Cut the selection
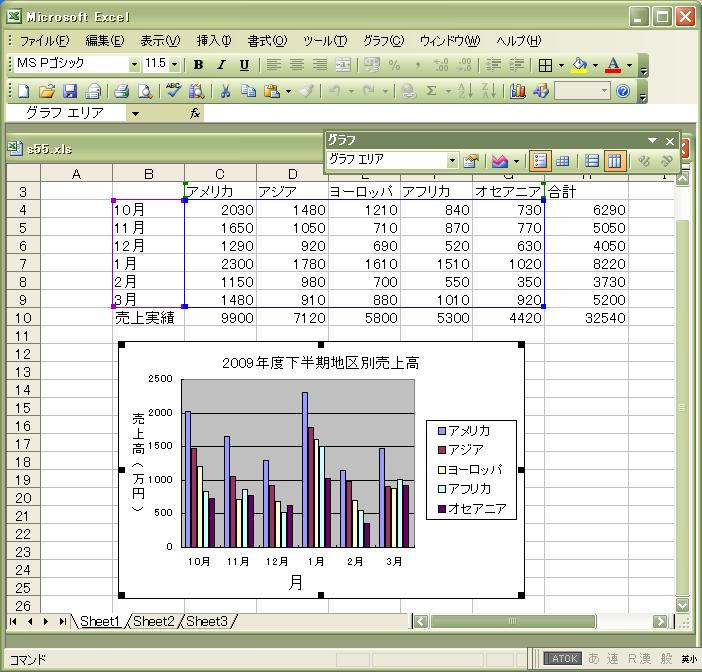The height and width of the screenshot is (672, 702). point(225,91)
